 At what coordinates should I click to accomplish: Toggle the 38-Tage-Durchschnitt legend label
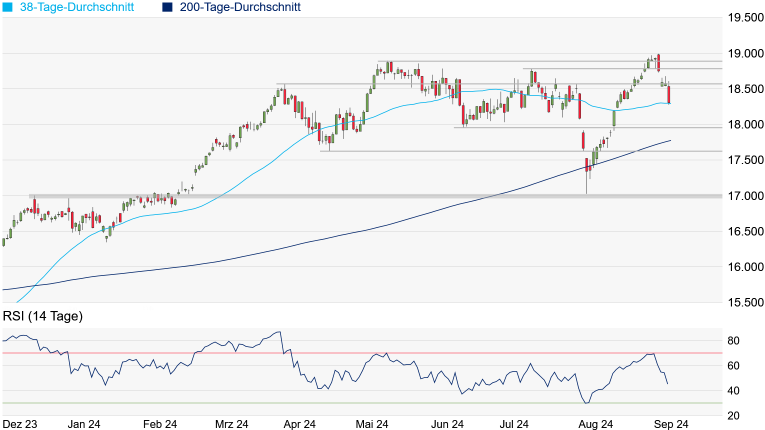pos(83,7)
